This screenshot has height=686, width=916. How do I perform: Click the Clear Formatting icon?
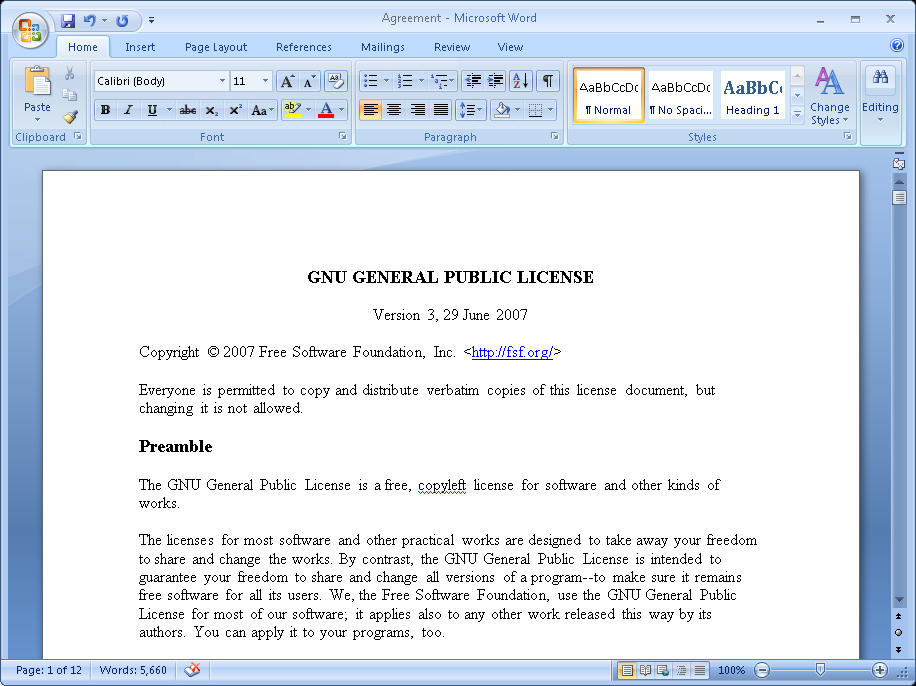pyautogui.click(x=335, y=81)
